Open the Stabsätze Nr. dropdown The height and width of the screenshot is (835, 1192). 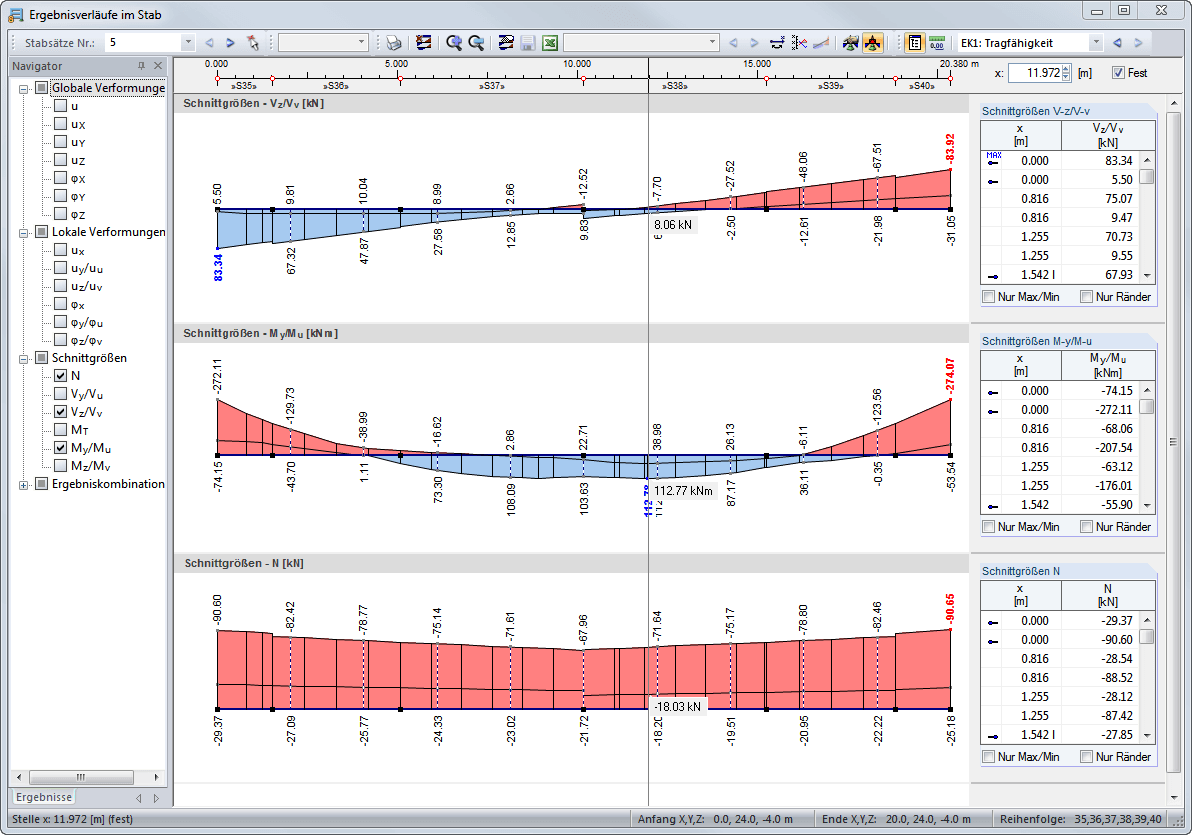190,42
